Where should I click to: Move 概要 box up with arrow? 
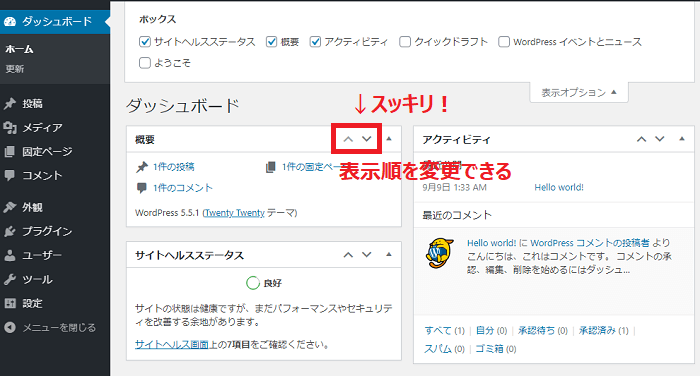pyautogui.click(x=348, y=139)
